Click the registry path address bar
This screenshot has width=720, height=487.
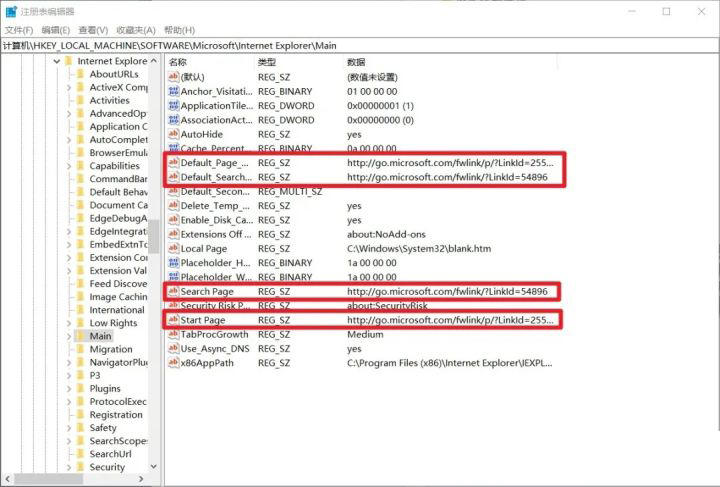[x=360, y=45]
